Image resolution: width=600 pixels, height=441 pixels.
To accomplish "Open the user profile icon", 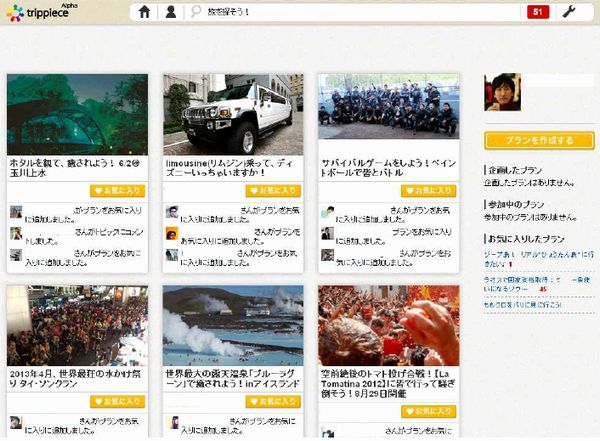I will [x=171, y=12].
